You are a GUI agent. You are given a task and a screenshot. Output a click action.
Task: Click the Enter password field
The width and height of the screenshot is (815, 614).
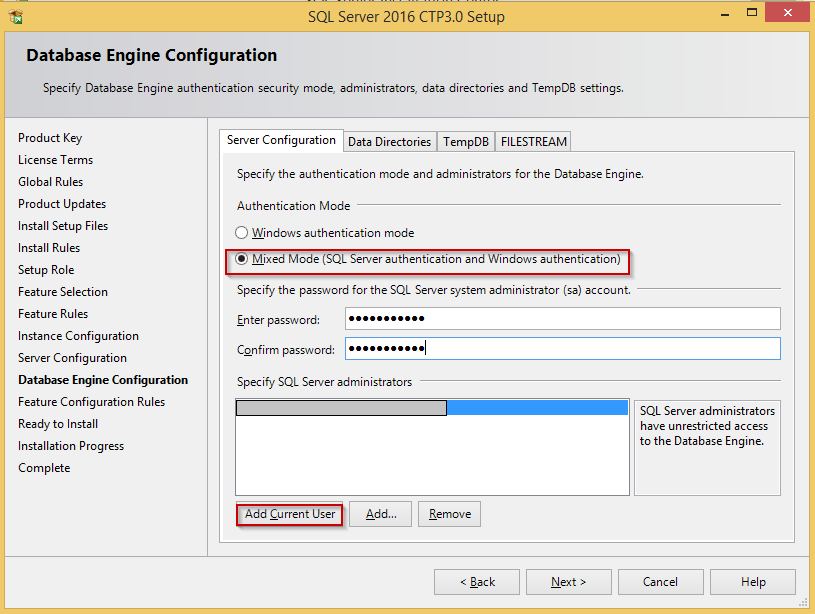coord(562,318)
